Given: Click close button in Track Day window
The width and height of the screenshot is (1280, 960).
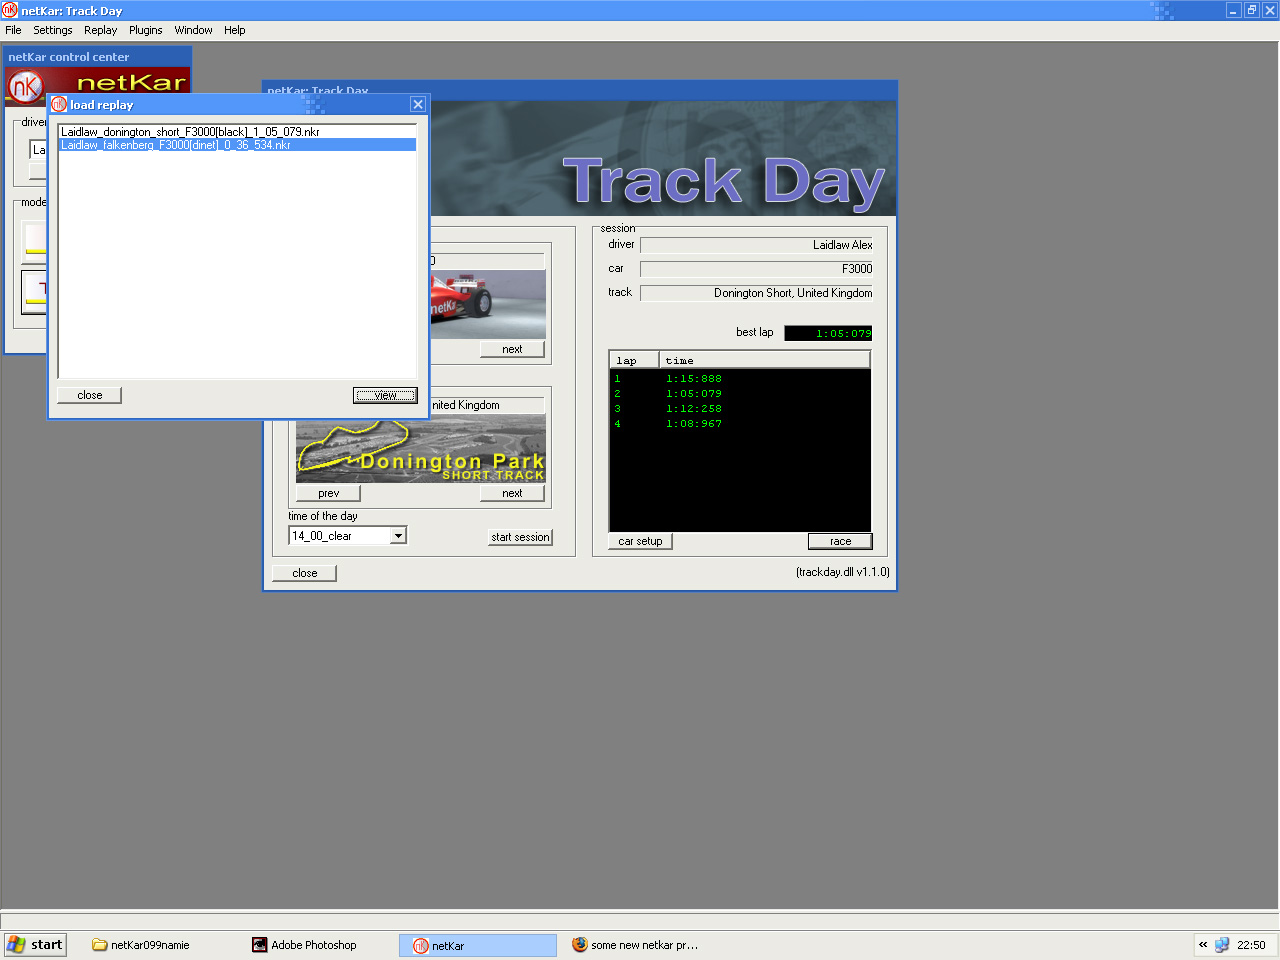Looking at the screenshot, I should [x=304, y=573].
